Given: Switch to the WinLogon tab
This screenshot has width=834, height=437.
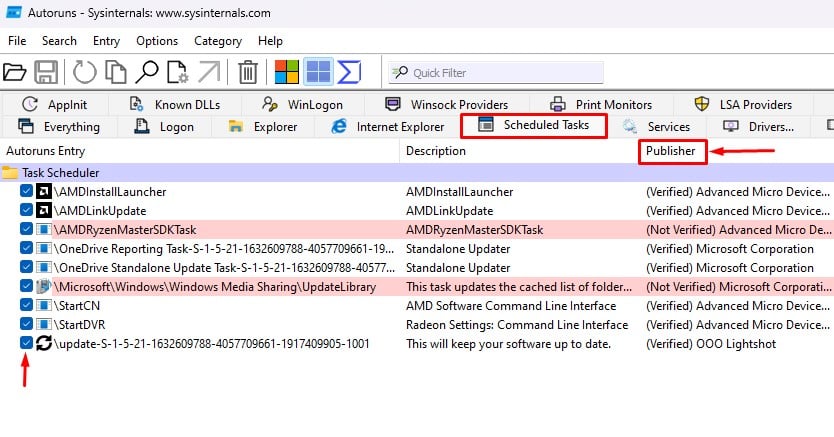Looking at the screenshot, I should pos(303,104).
